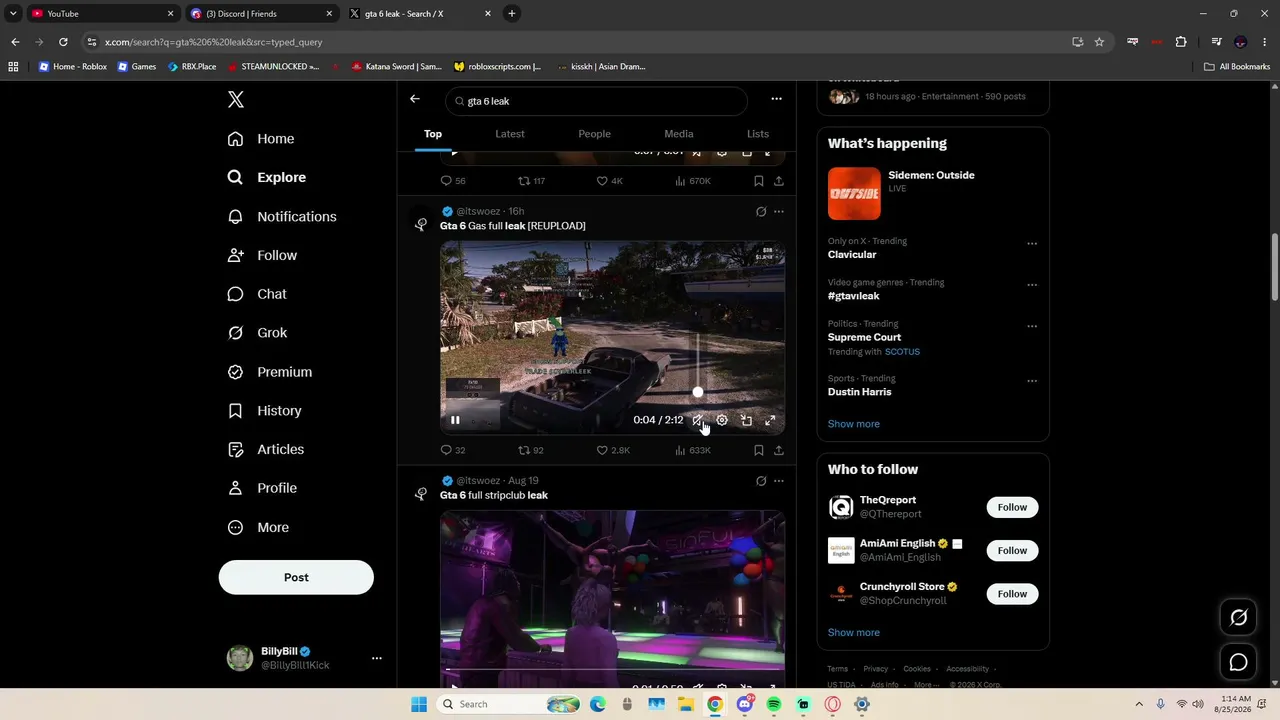The width and height of the screenshot is (1280, 720).
Task: Toggle picture-in-picture on Gas leak video
Action: (x=746, y=420)
